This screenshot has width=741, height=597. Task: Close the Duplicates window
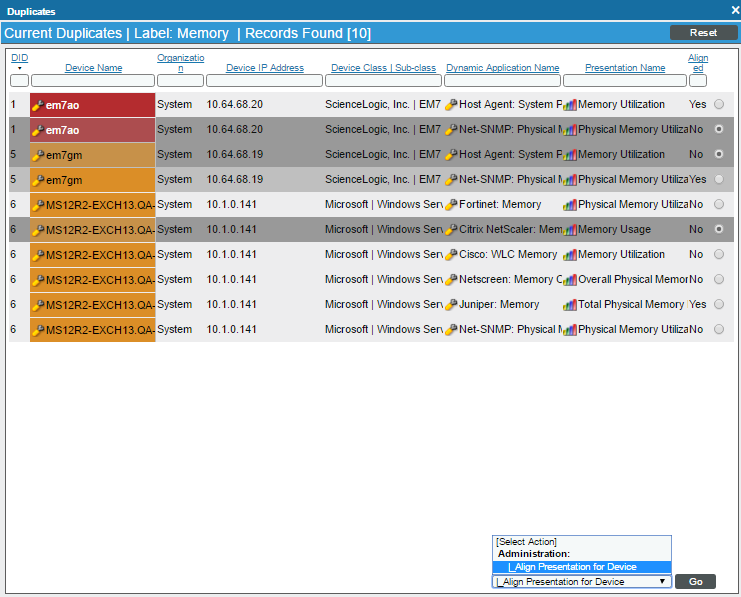735,10
